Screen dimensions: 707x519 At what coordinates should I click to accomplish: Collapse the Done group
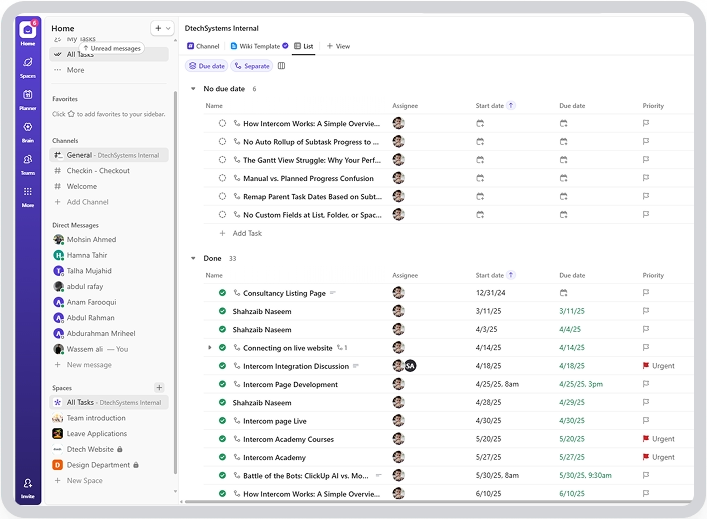coord(193,258)
